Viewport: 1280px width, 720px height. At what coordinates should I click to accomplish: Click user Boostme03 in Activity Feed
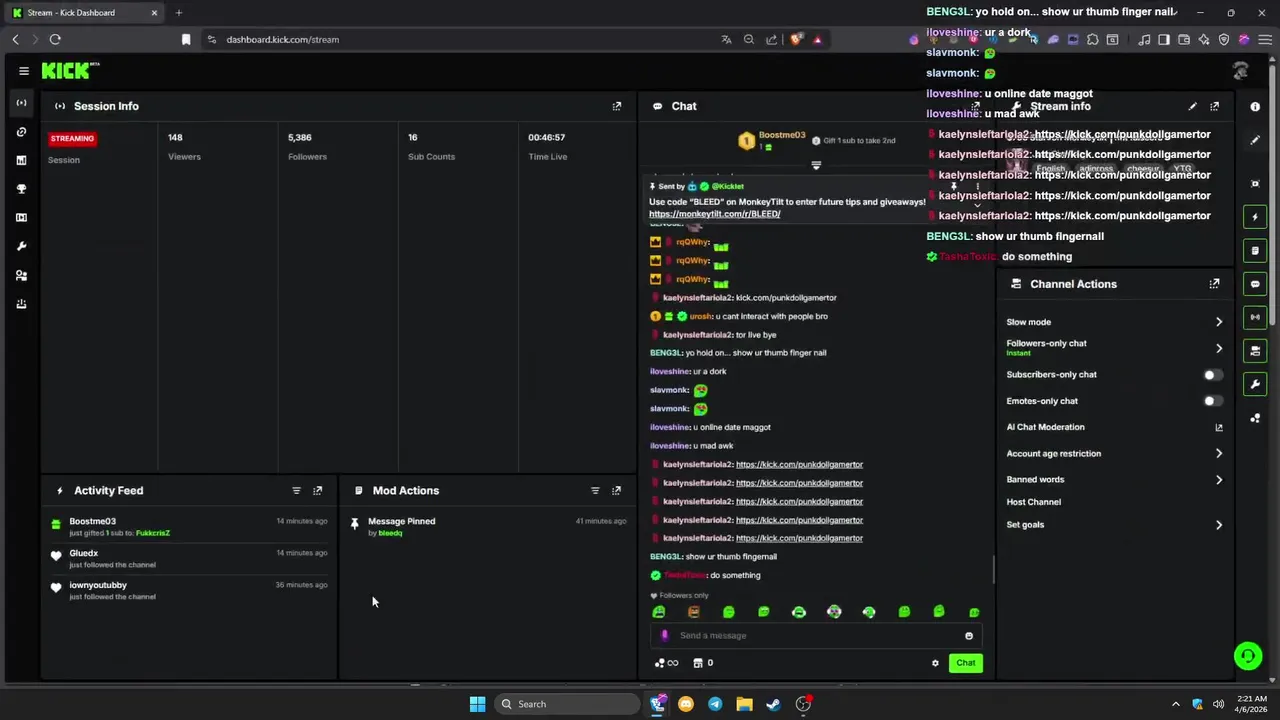pos(92,521)
